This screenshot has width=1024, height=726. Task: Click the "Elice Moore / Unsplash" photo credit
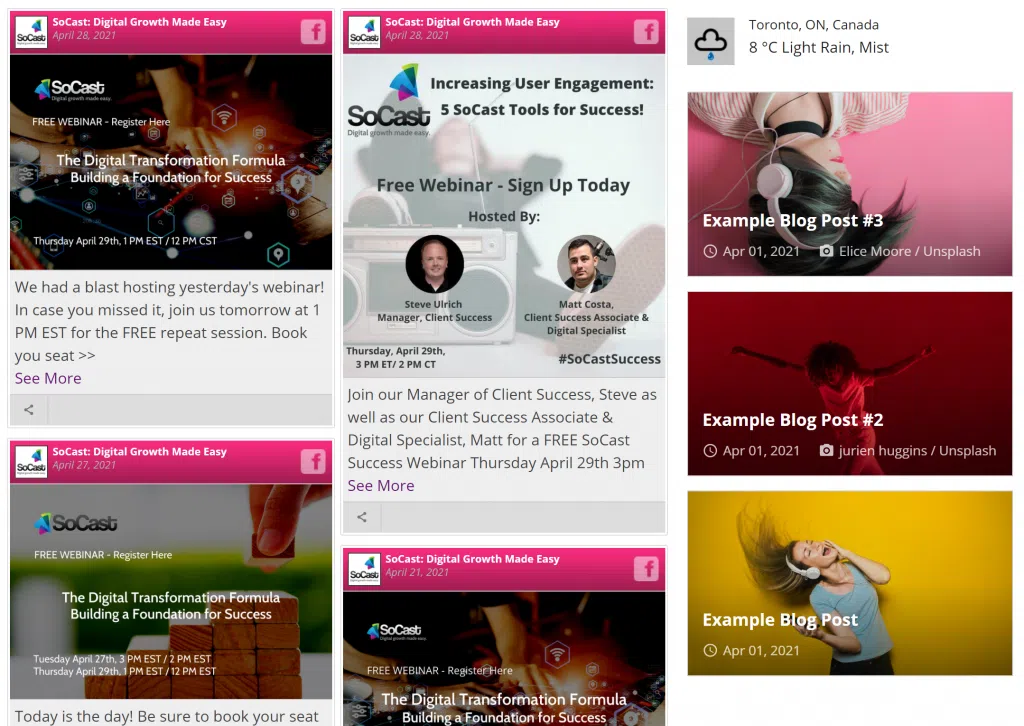pyautogui.click(x=909, y=251)
